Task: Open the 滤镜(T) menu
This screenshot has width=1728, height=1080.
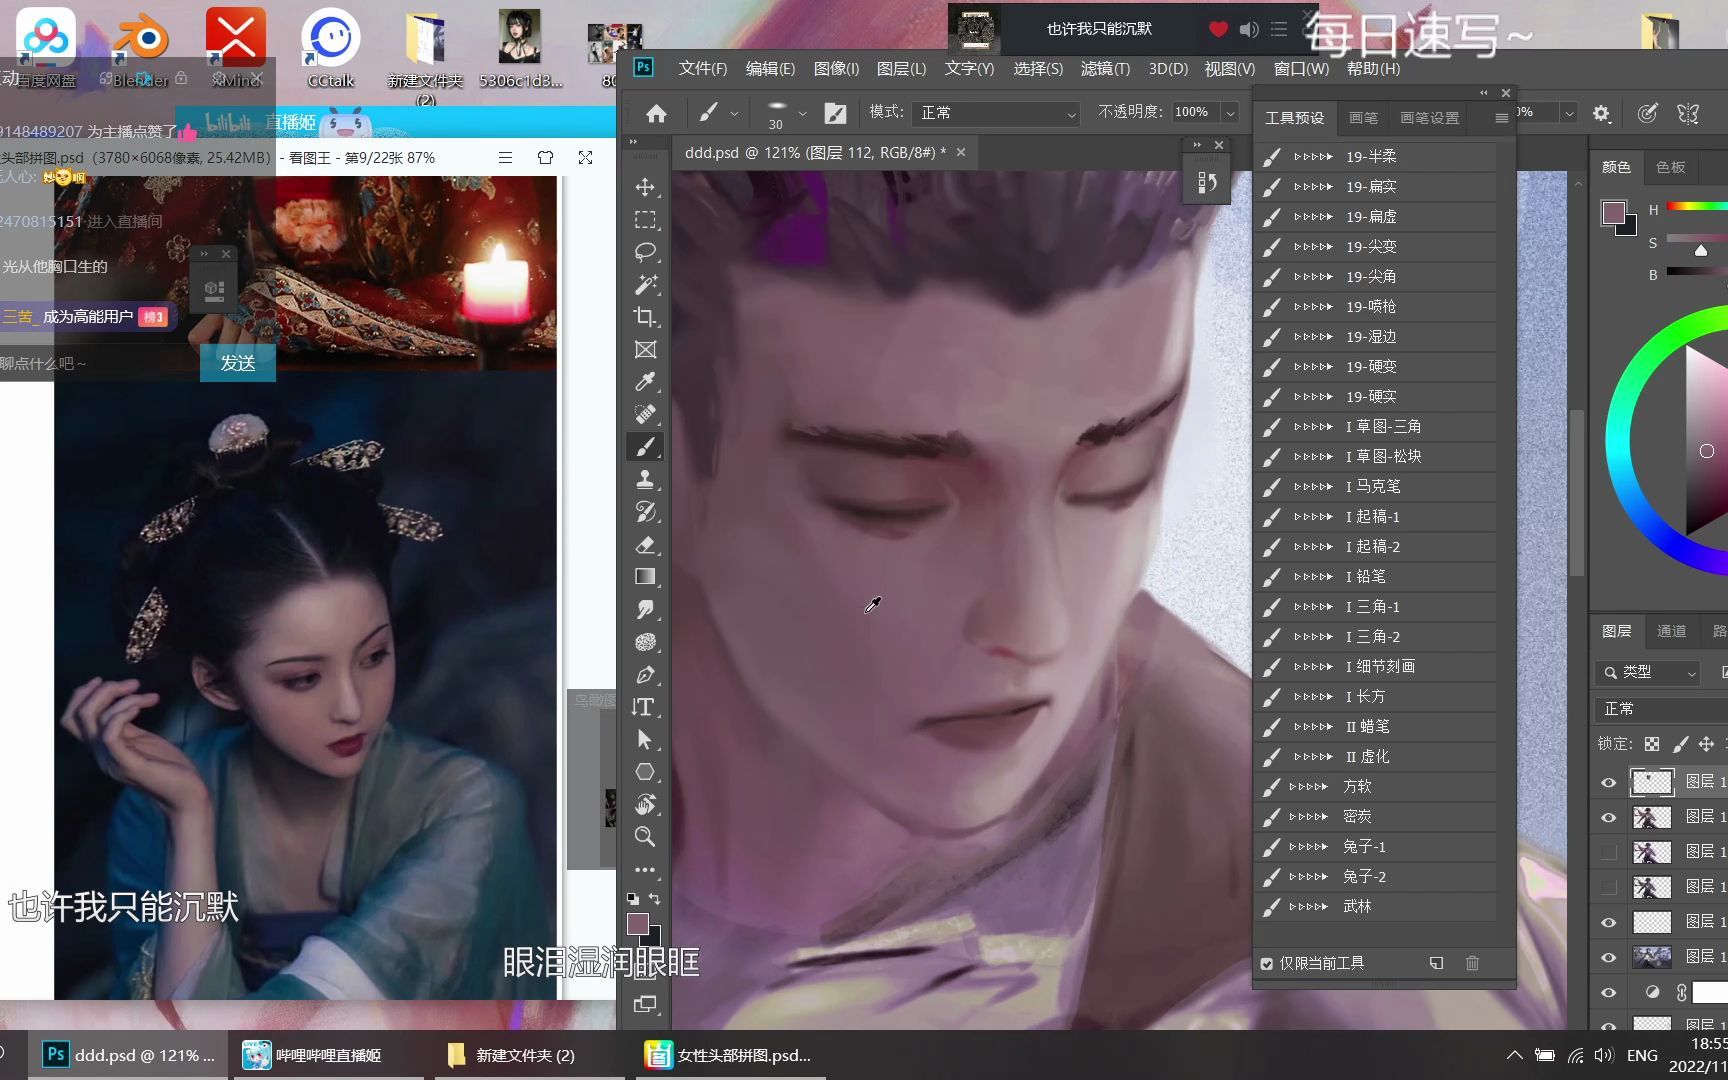Action: [x=1105, y=69]
